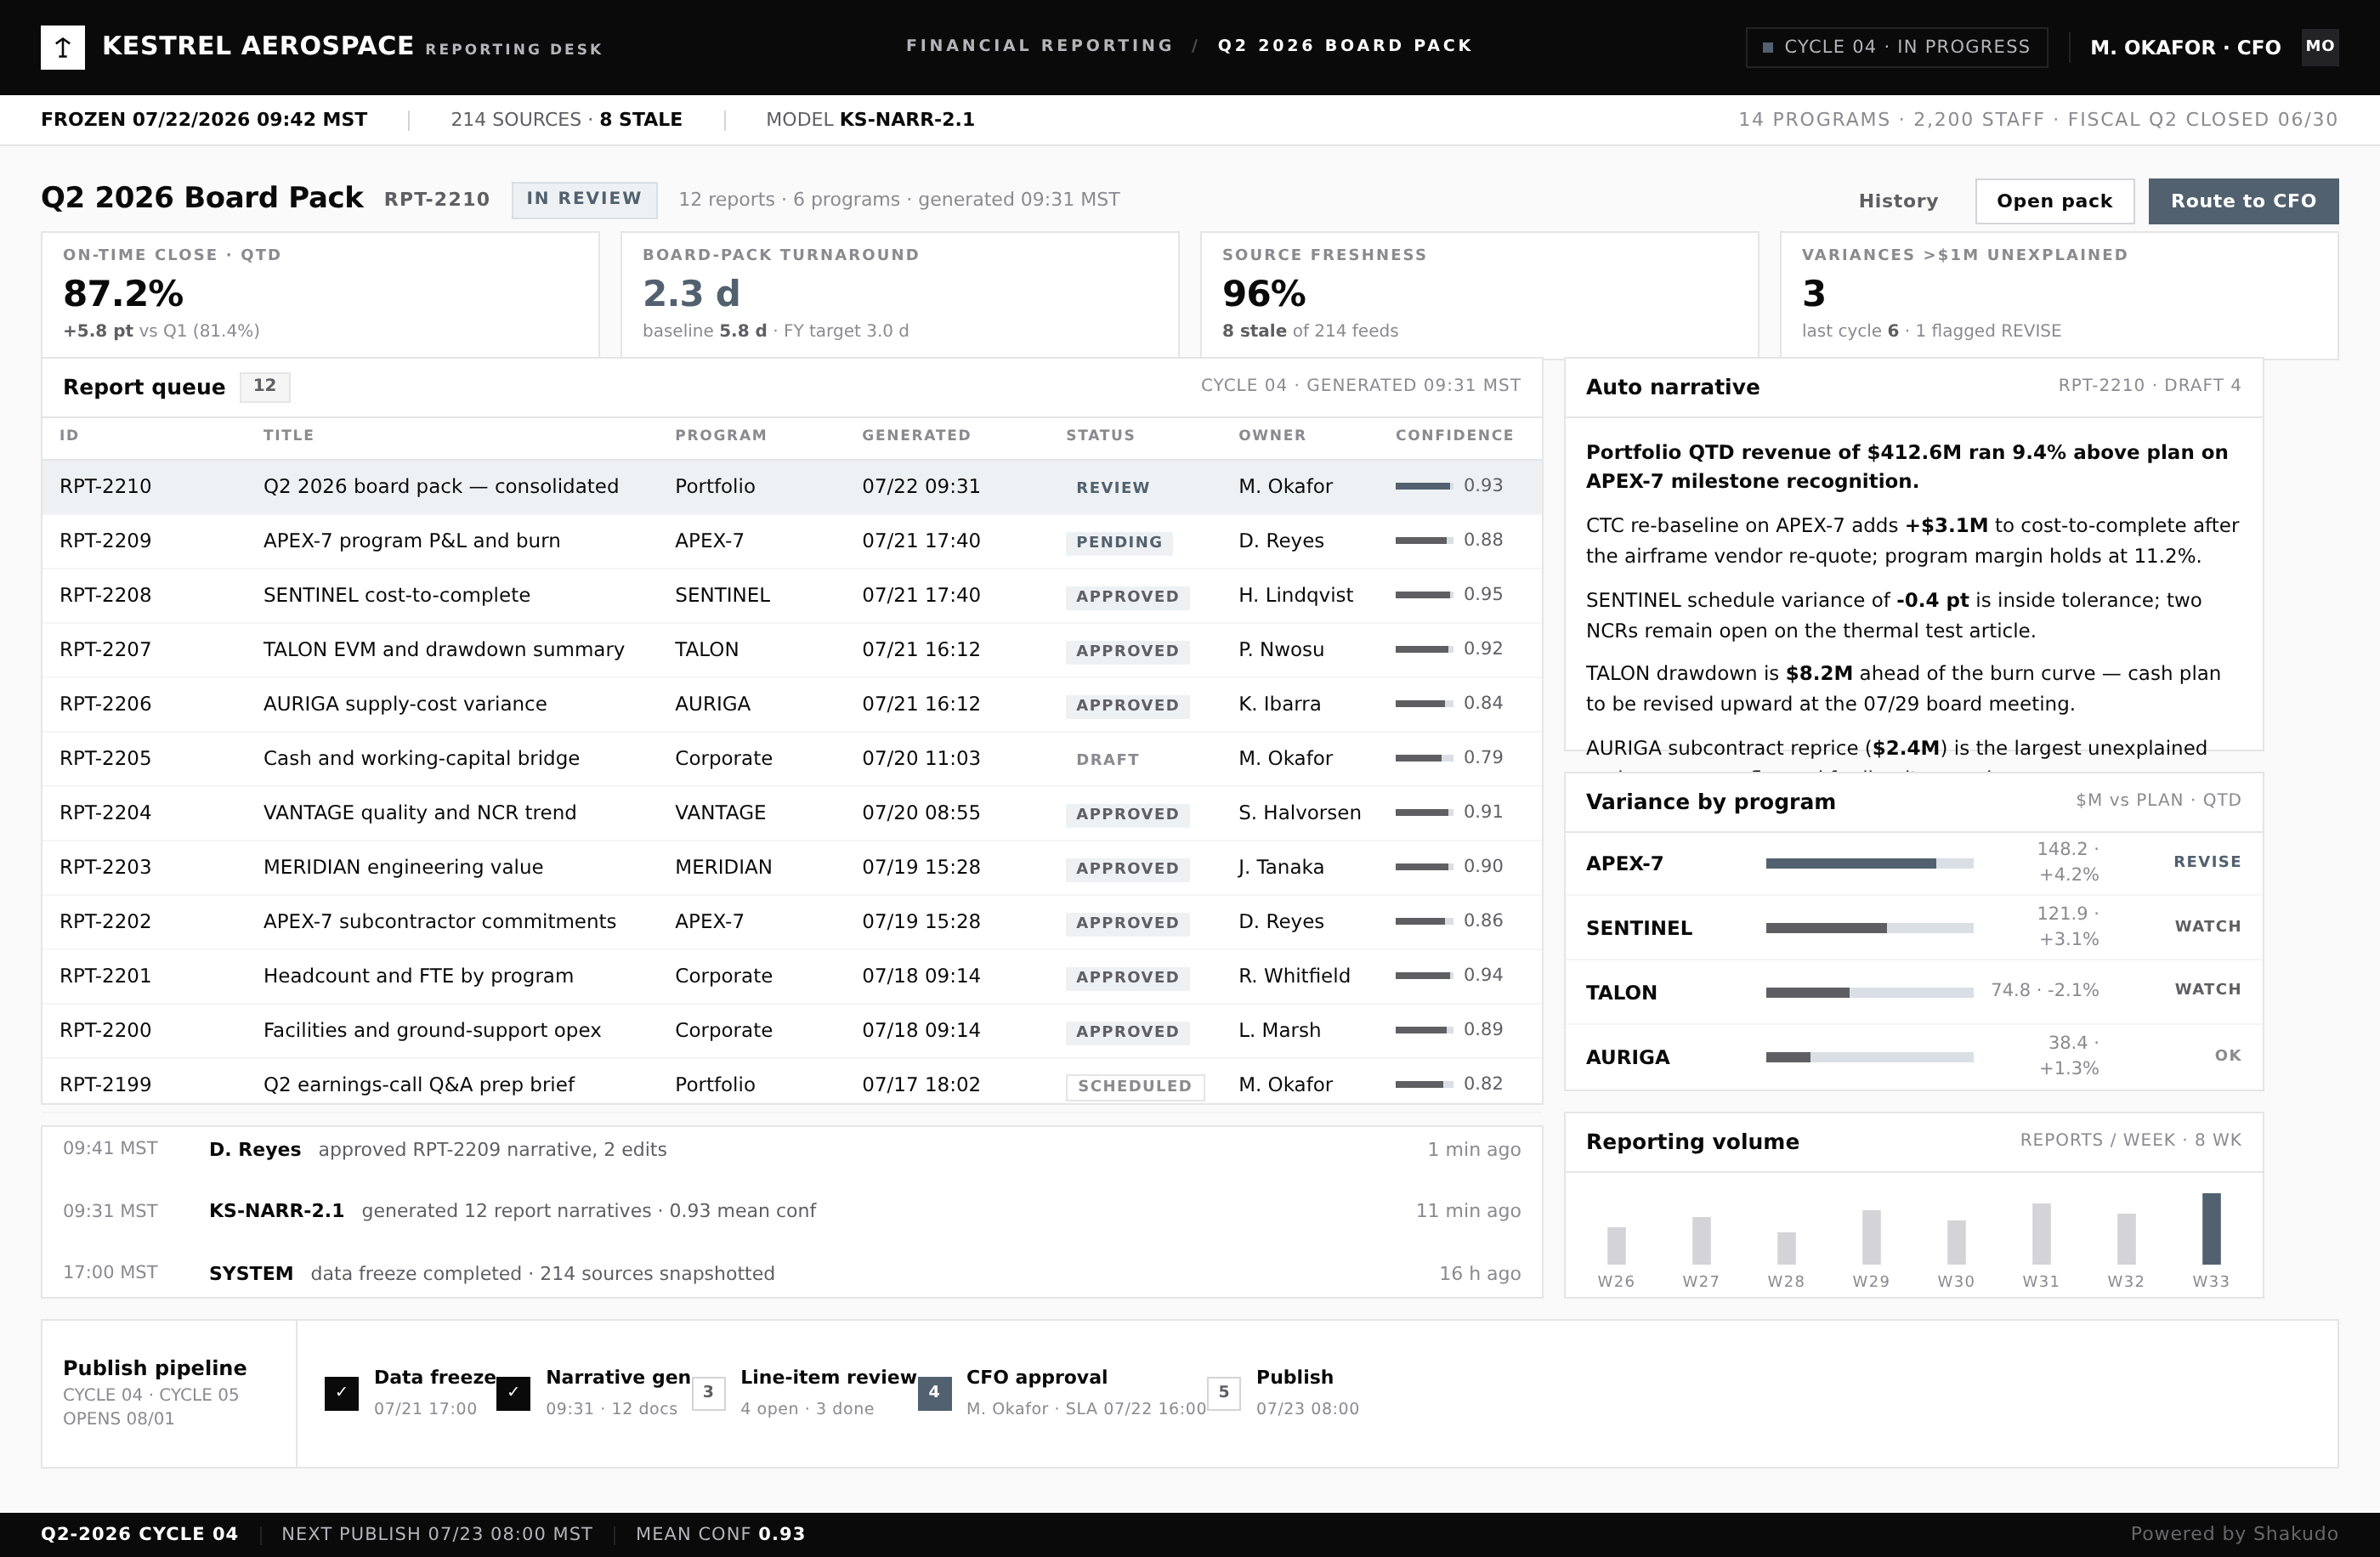2380x1557 pixels.
Task: Select Q2 2026 Board Pack breadcrumb
Action: pos(1344,46)
